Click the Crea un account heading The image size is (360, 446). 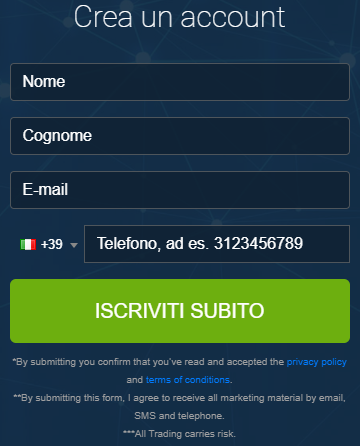point(179,17)
